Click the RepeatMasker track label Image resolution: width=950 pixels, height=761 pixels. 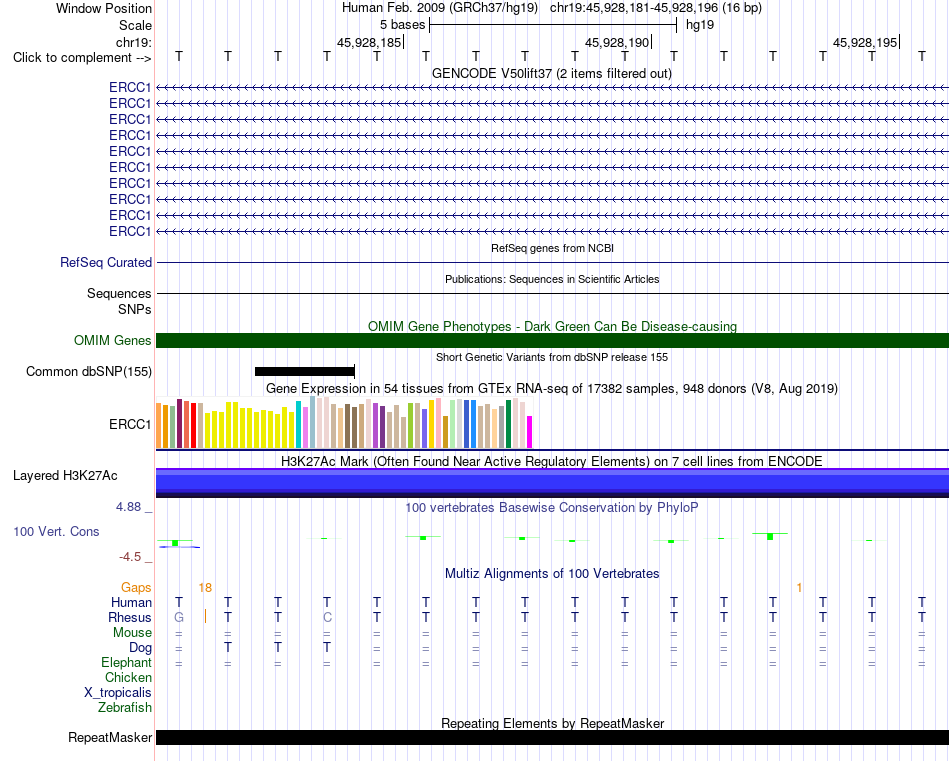pyautogui.click(x=110, y=737)
